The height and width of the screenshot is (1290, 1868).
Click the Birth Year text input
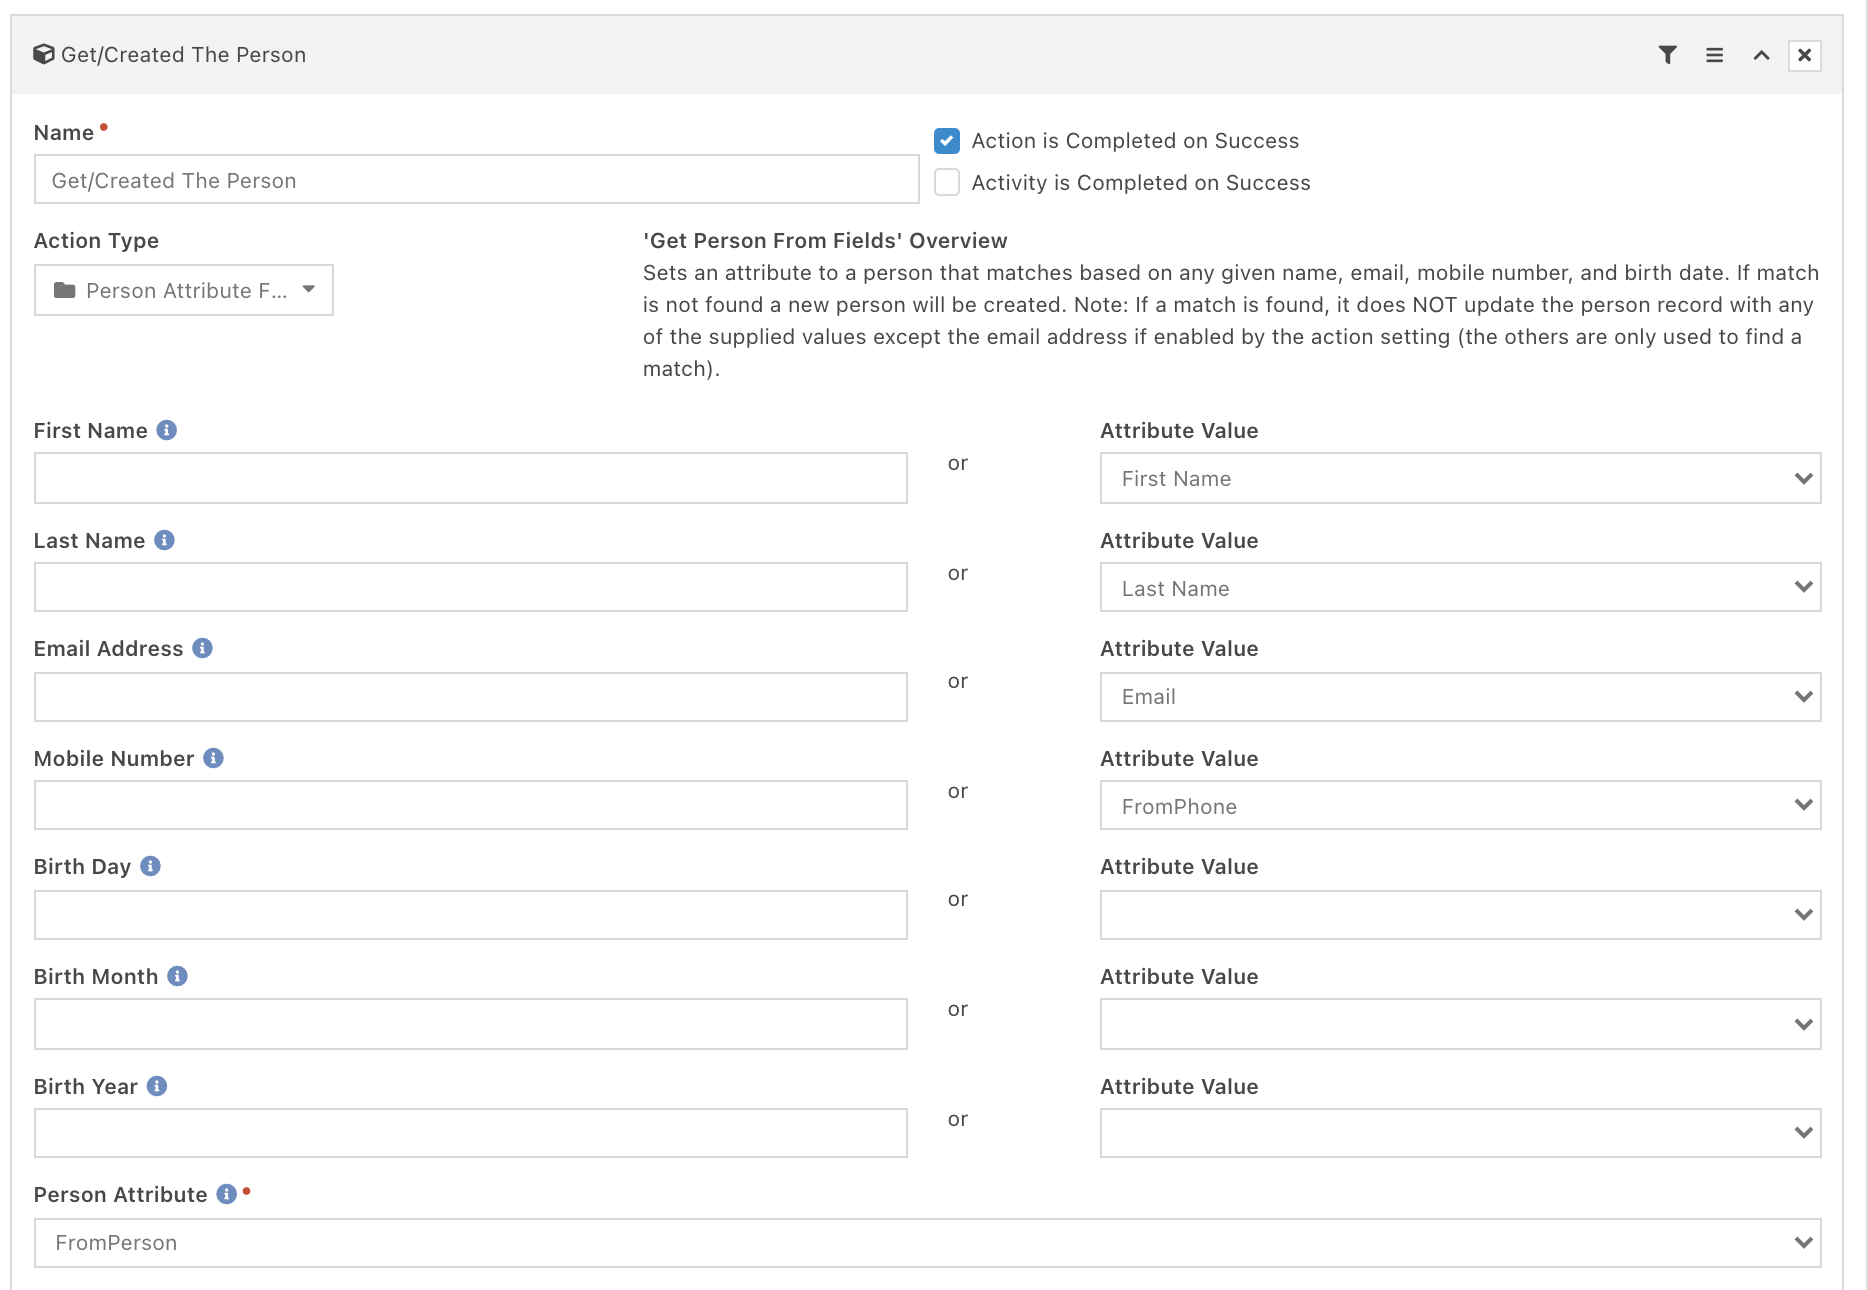(471, 1133)
